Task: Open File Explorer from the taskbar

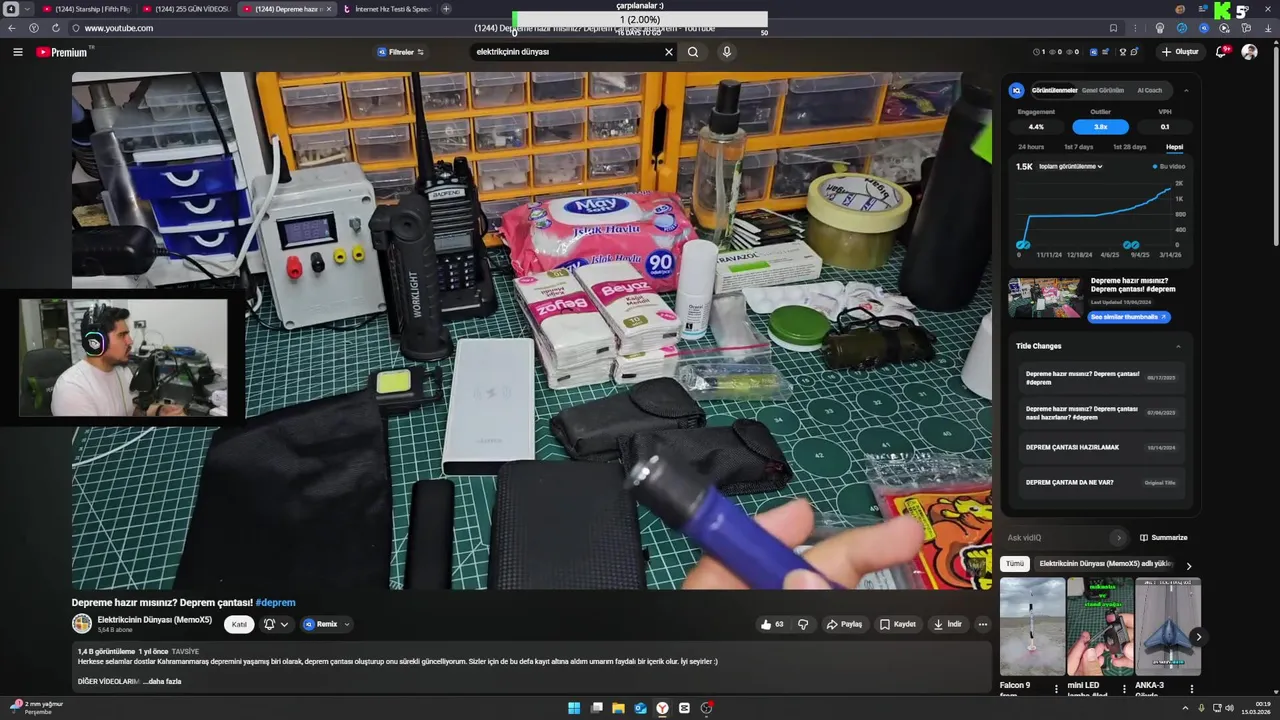Action: click(618, 708)
